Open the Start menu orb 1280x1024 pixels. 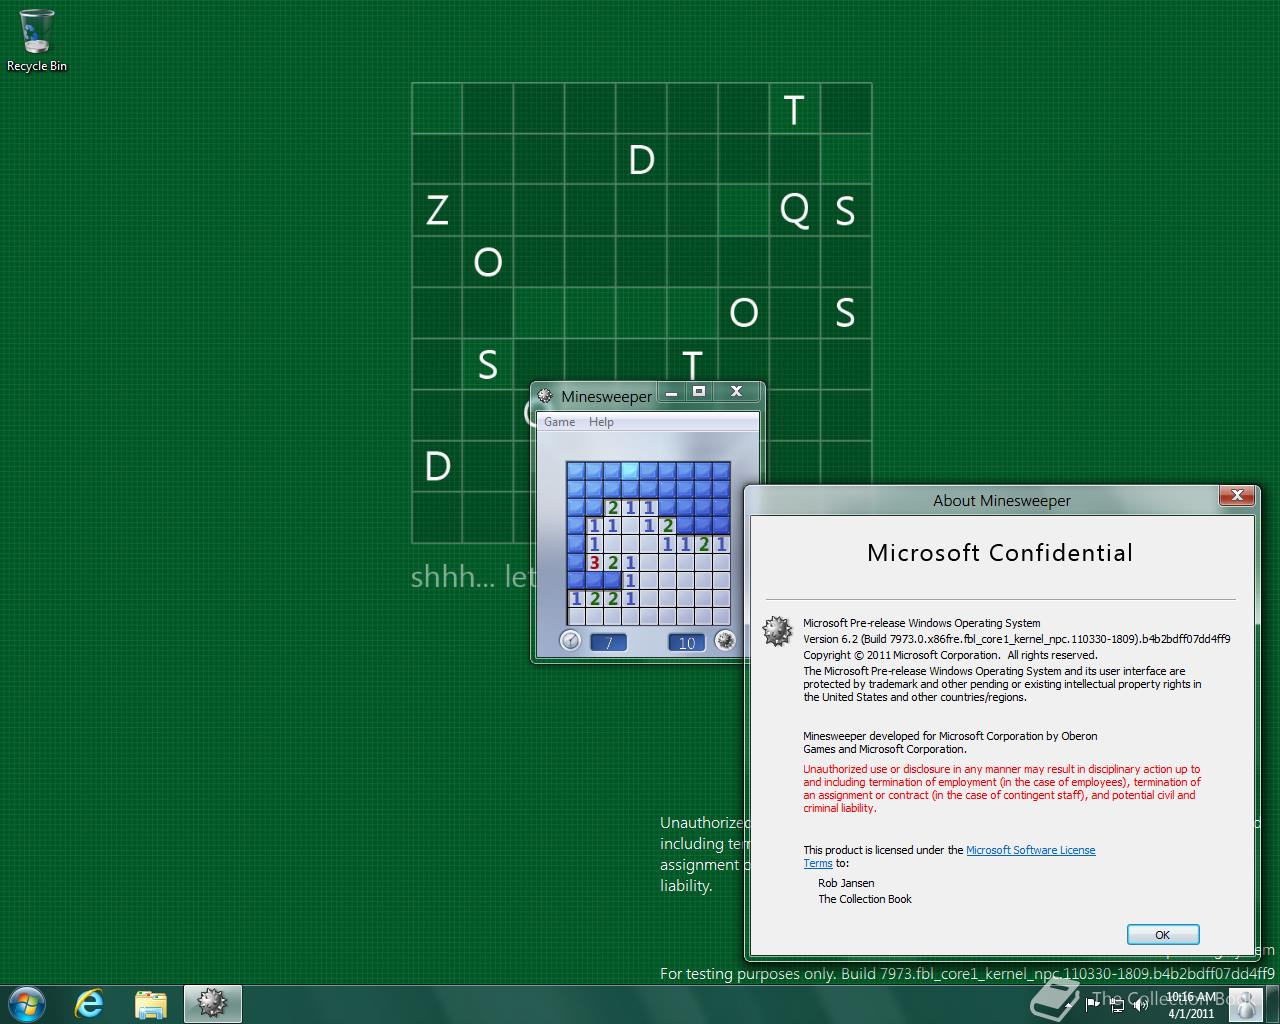pyautogui.click(x=27, y=1004)
